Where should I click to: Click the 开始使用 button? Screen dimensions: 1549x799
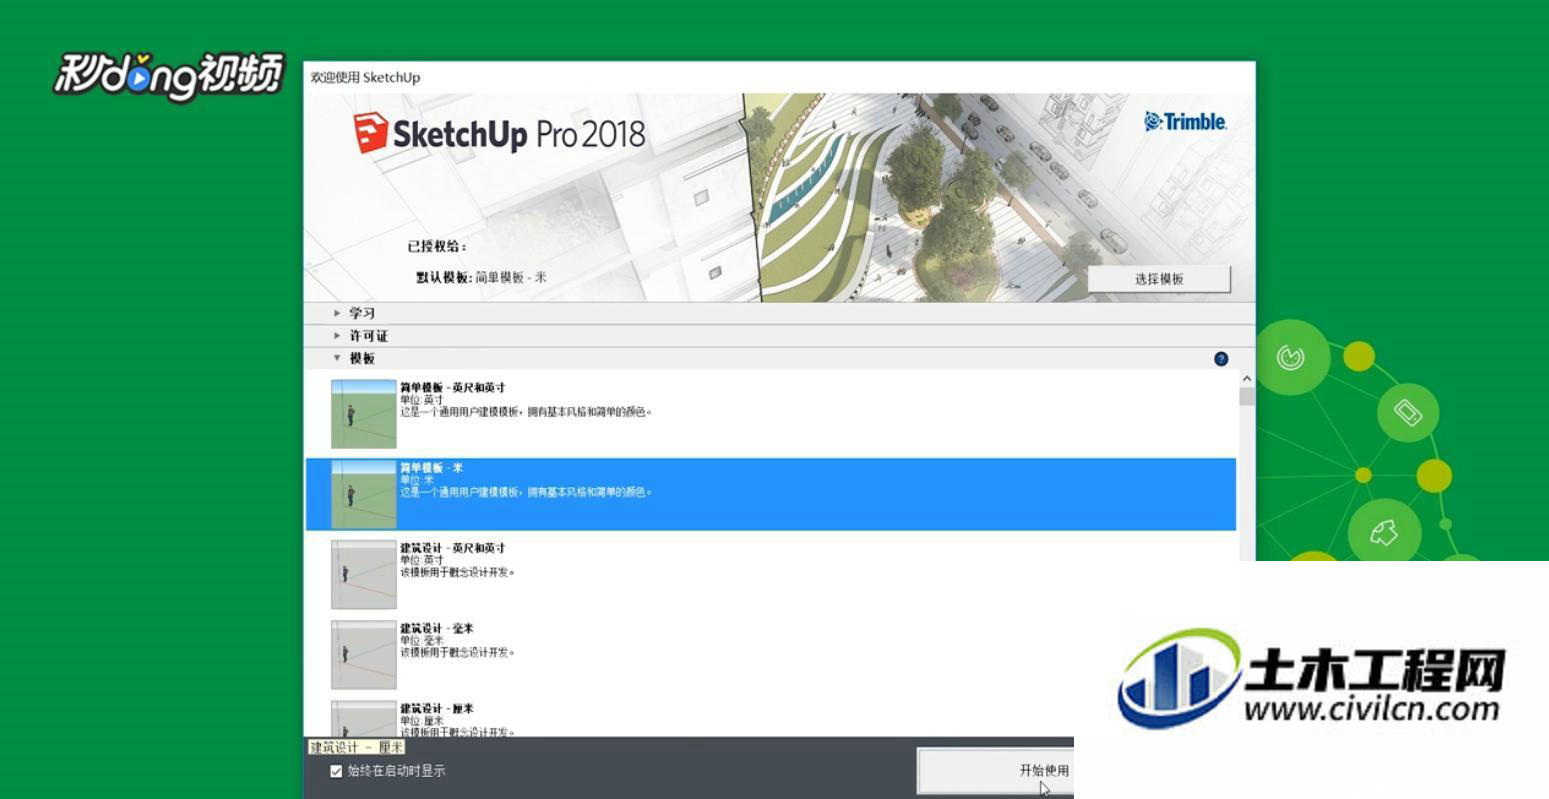pos(996,771)
